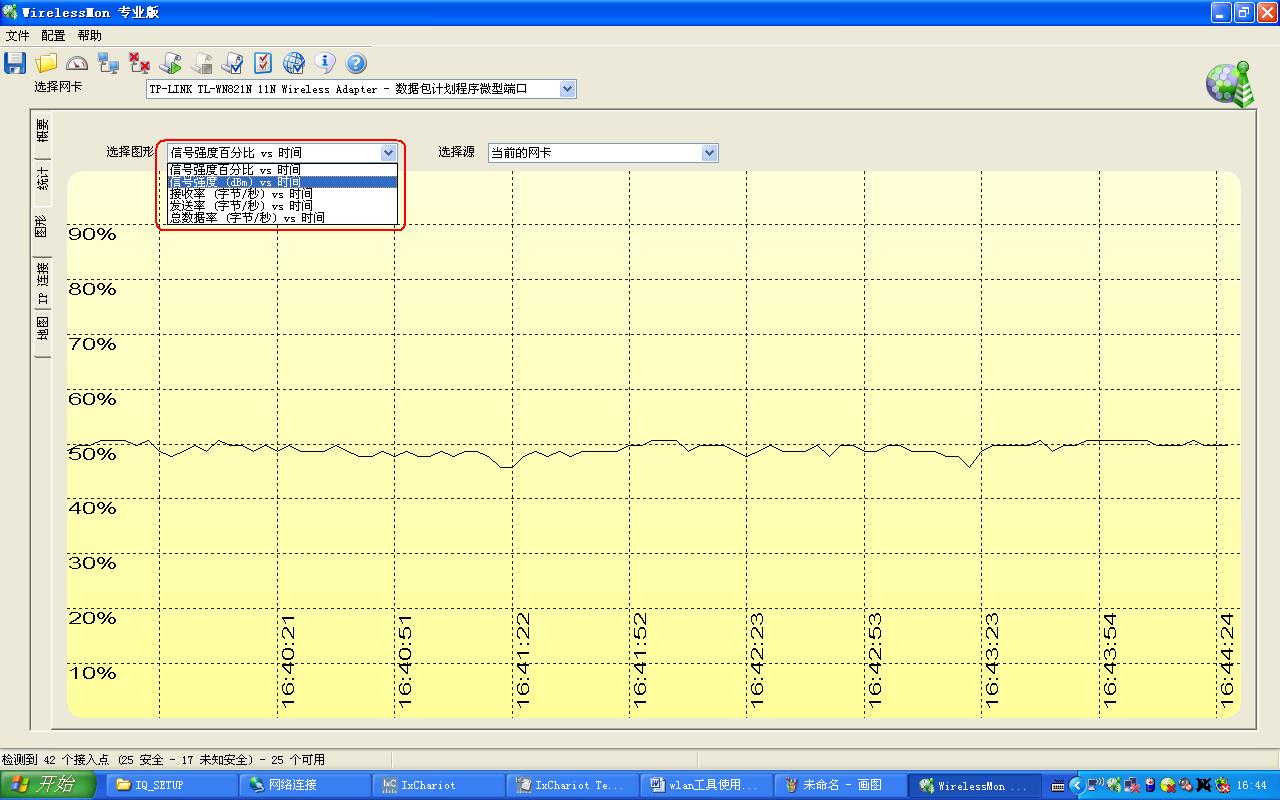1280x800 pixels.
Task: Expand the 选择网卡 adapter dropdown arrow
Action: [x=567, y=89]
